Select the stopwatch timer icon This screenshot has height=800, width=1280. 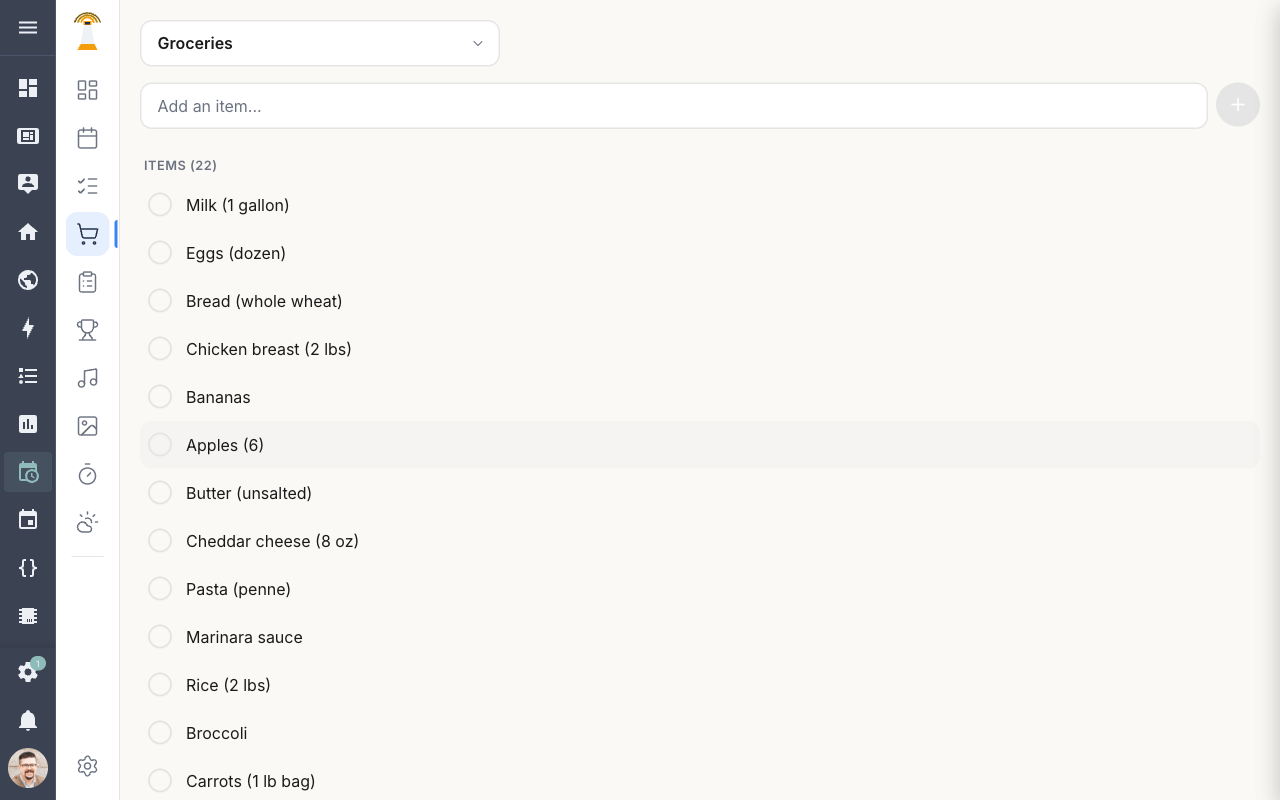tap(87, 474)
